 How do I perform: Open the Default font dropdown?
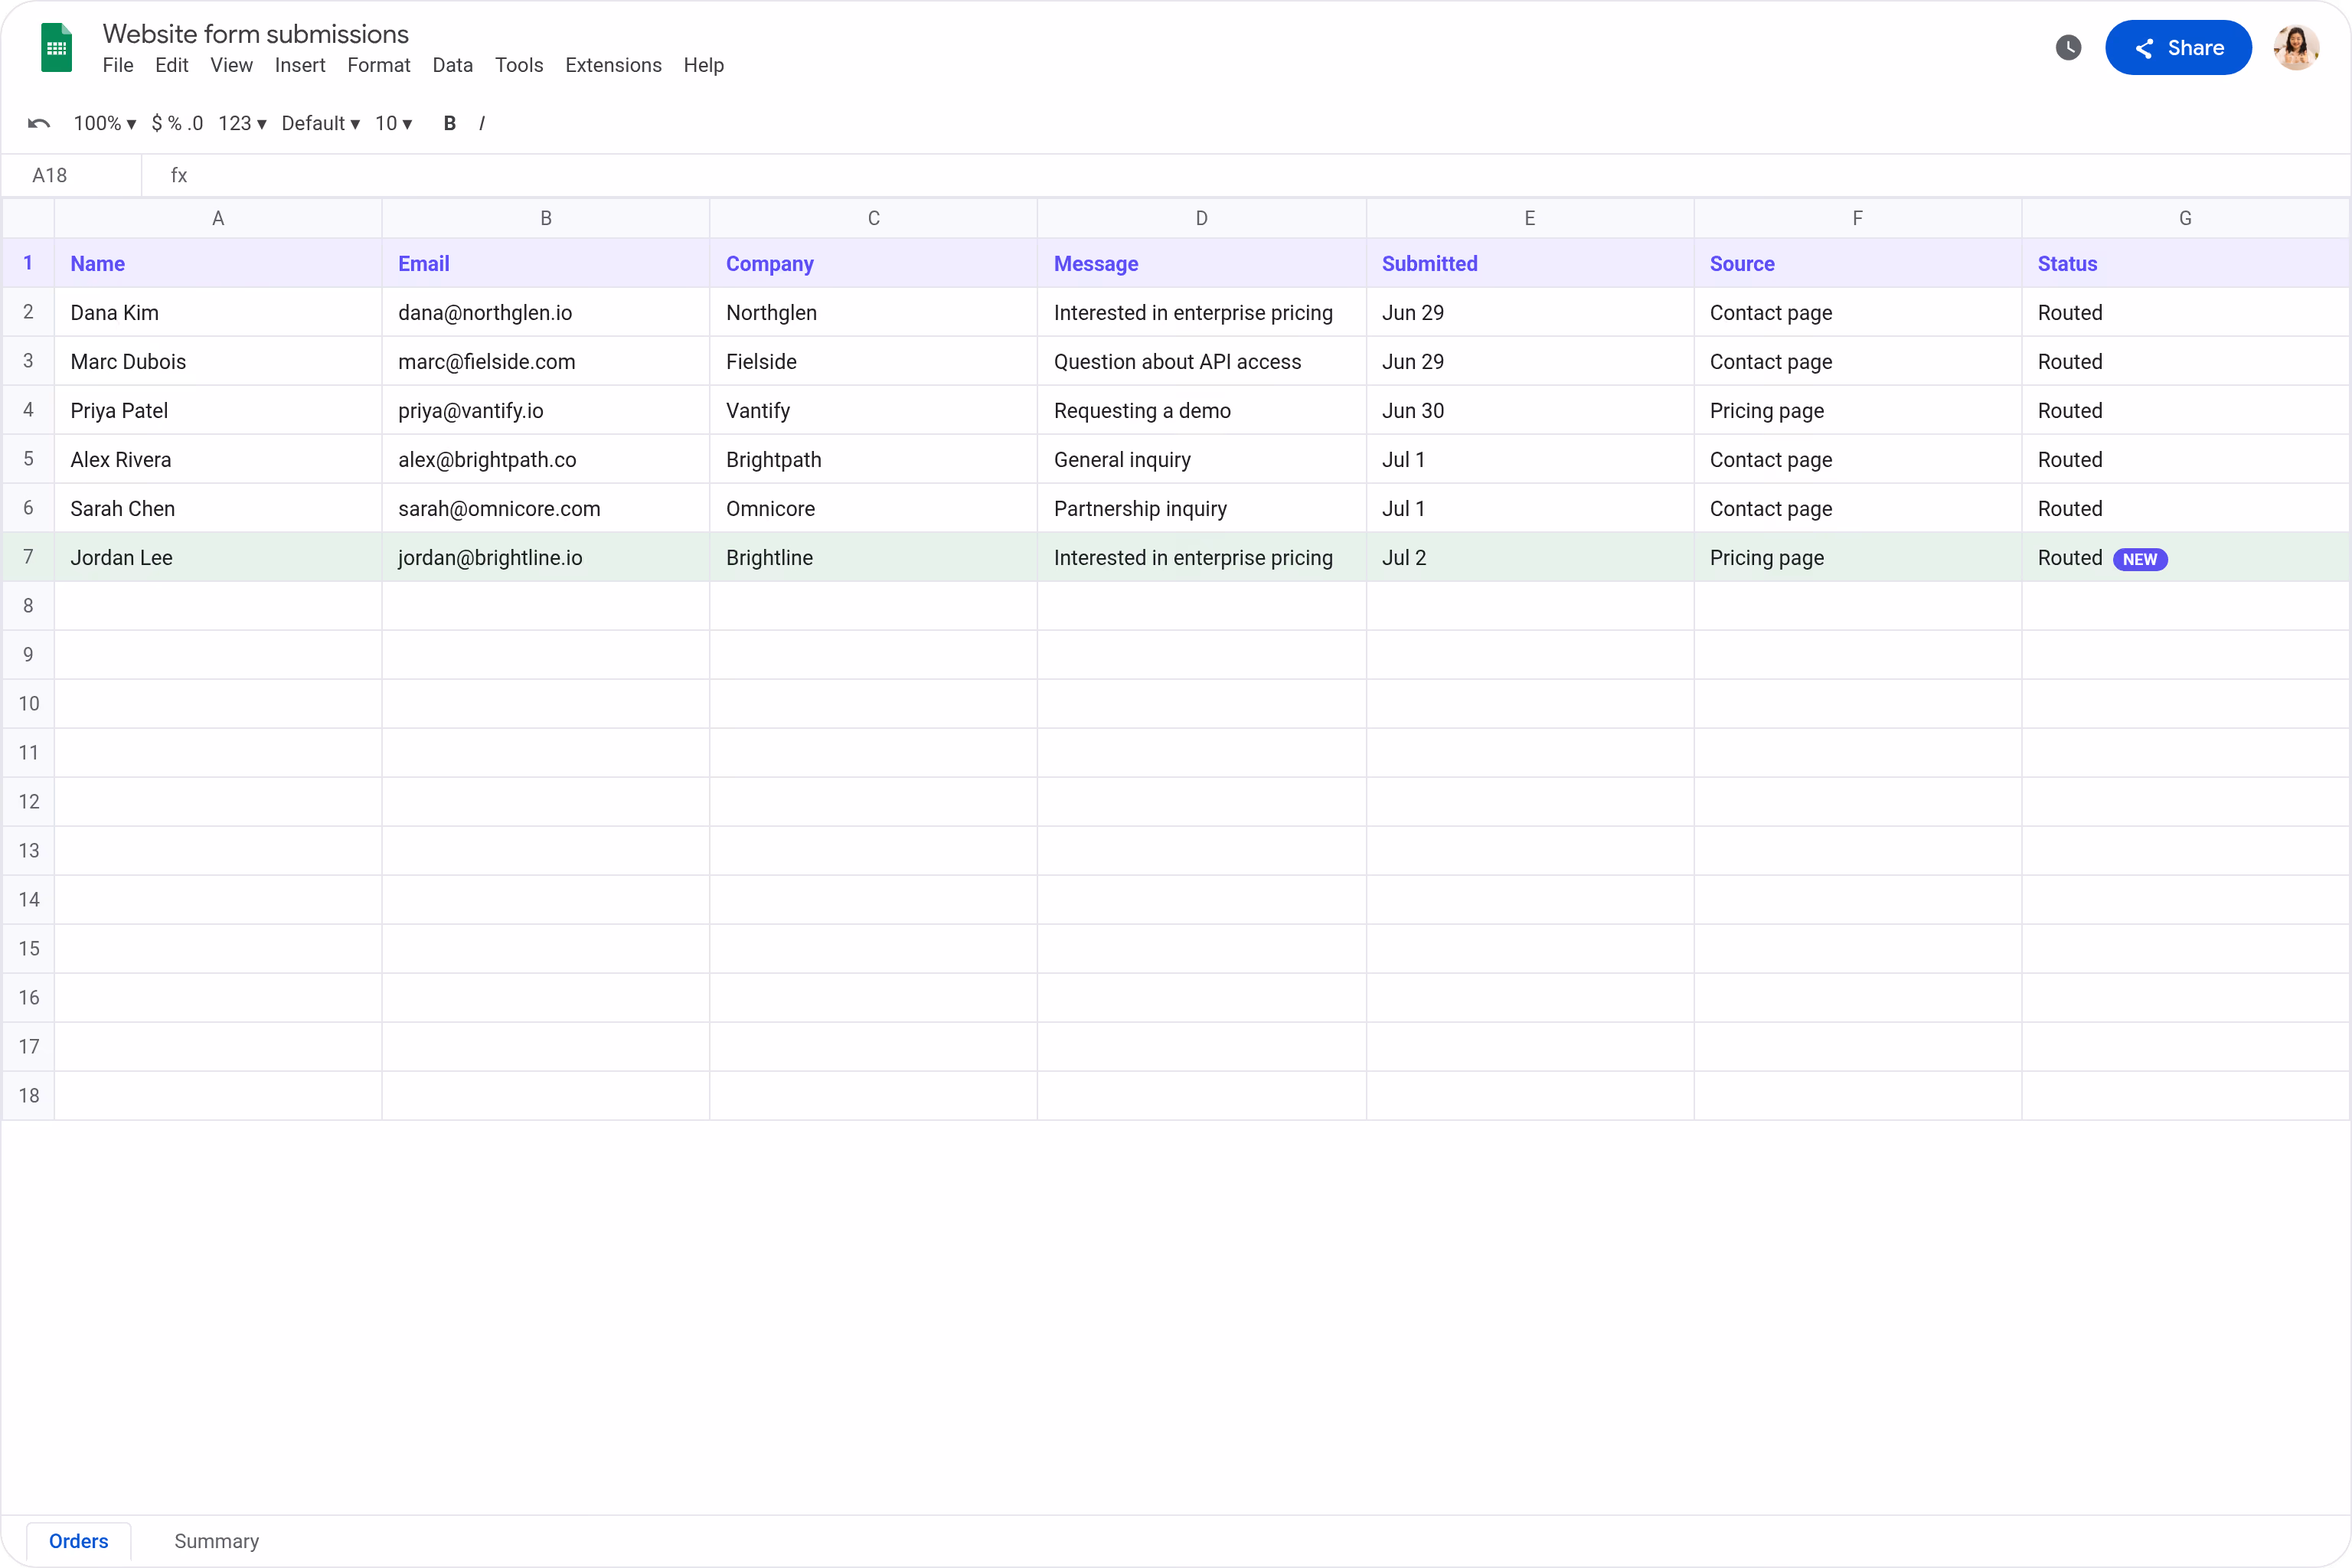coord(320,123)
